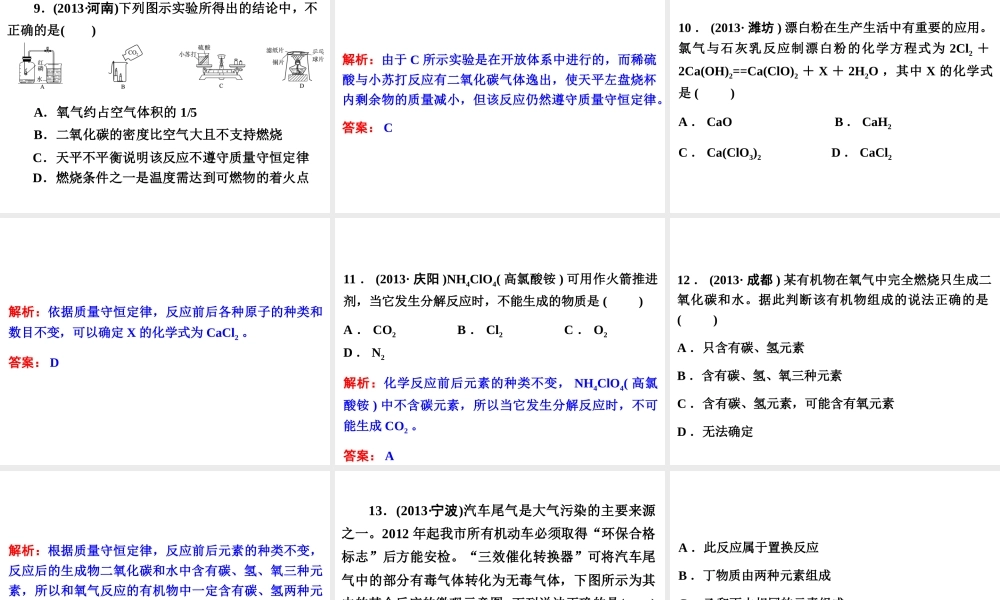Choose option C '含有碳、氢元素，可能含有氧元素'

tap(786, 404)
